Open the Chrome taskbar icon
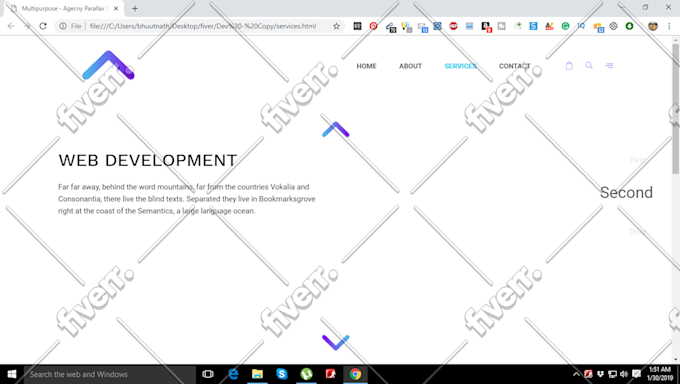The height and width of the screenshot is (384, 680). (x=355, y=374)
